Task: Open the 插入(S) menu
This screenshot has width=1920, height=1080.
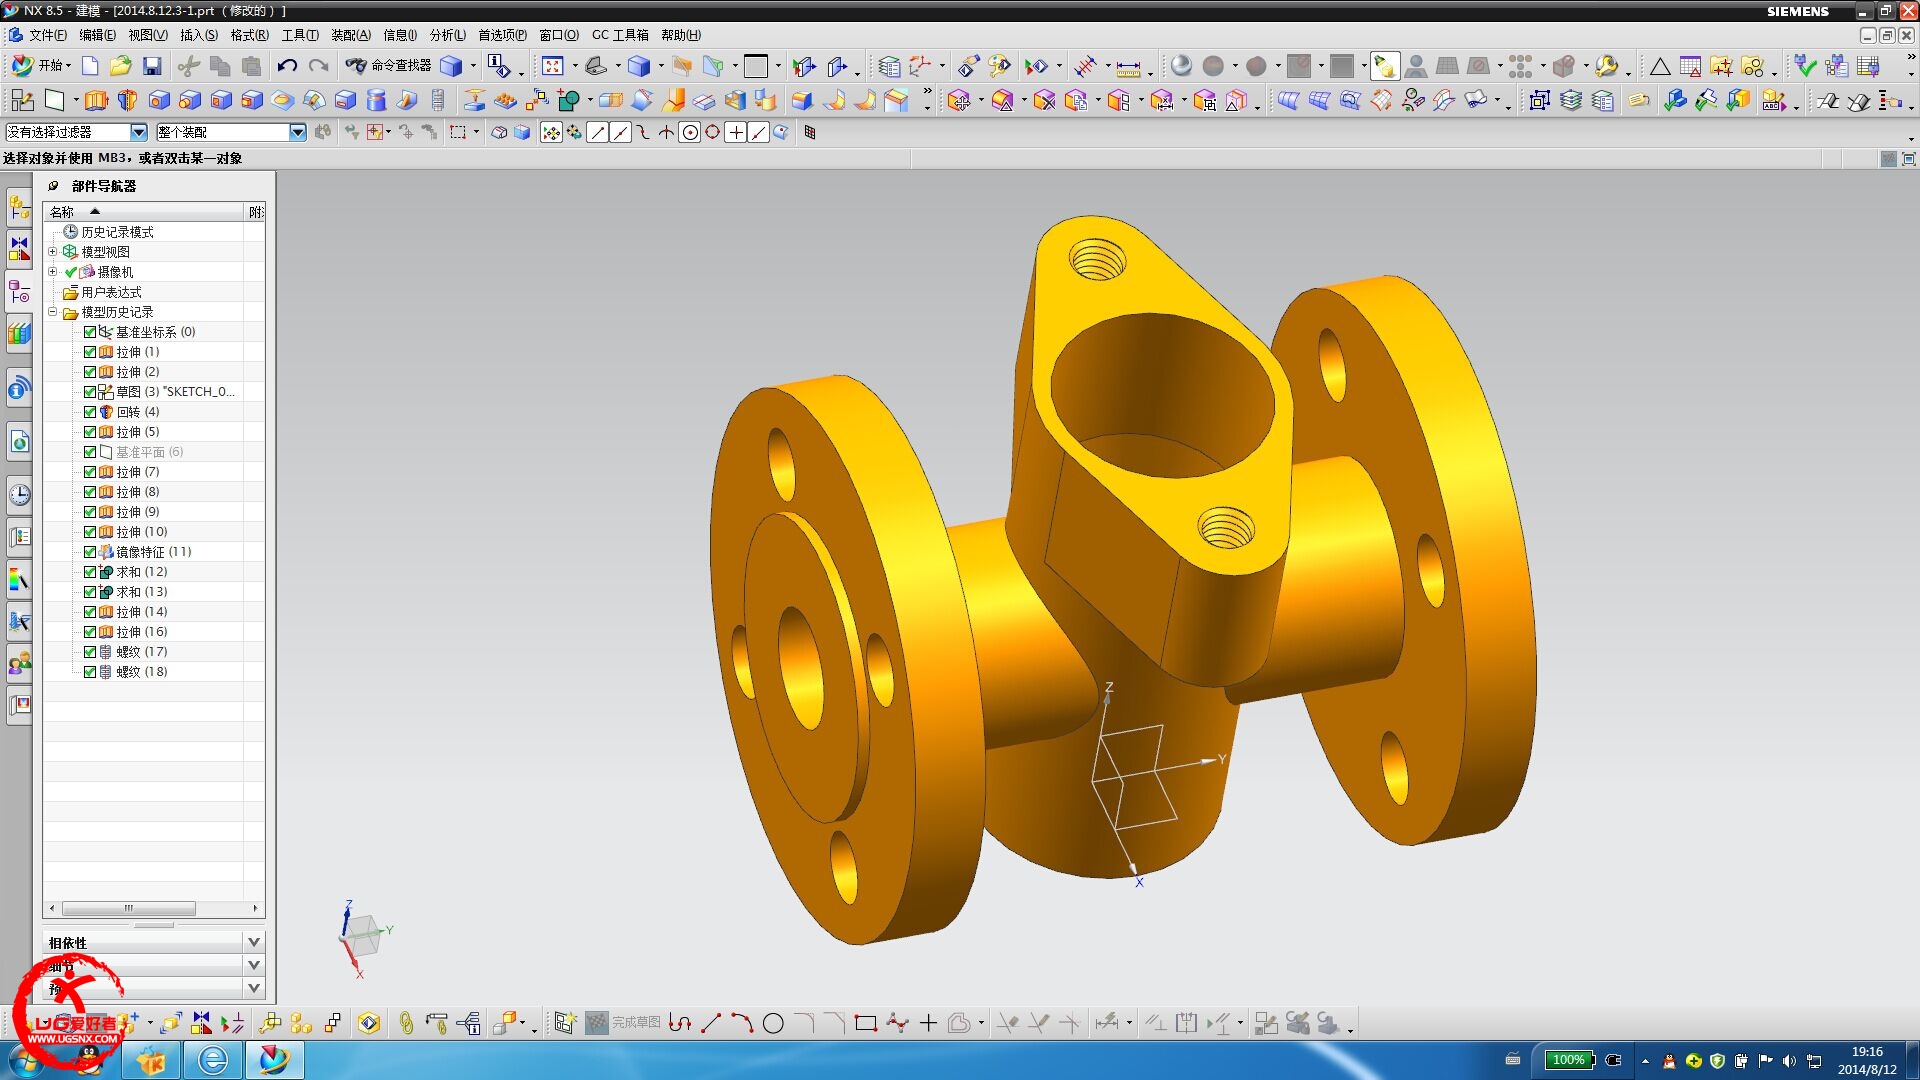Action: click(199, 35)
